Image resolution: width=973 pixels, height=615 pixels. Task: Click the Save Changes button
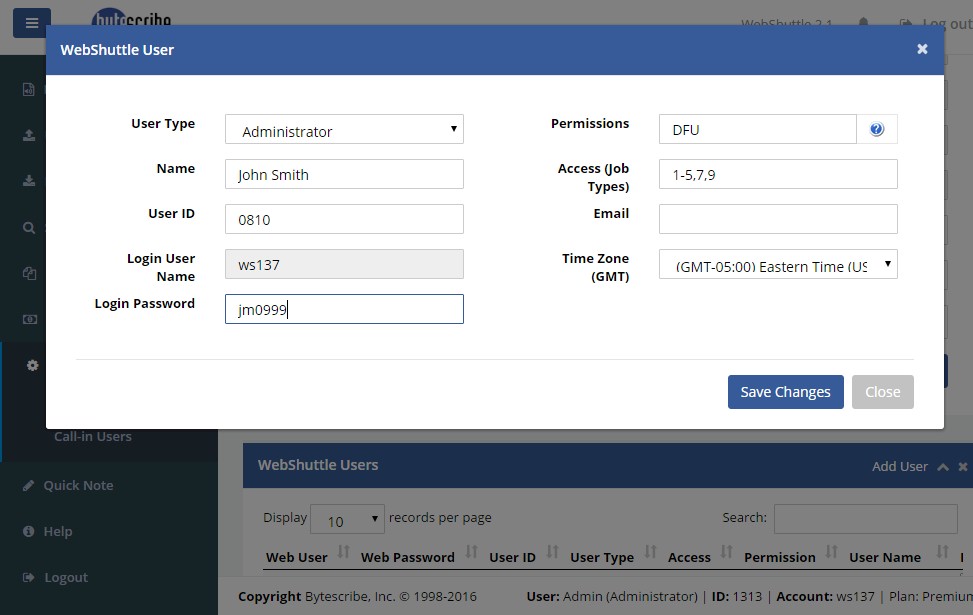point(786,392)
